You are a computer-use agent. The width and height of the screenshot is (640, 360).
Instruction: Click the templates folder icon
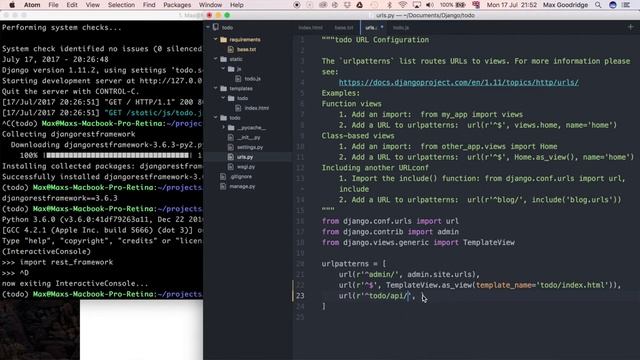(x=223, y=89)
